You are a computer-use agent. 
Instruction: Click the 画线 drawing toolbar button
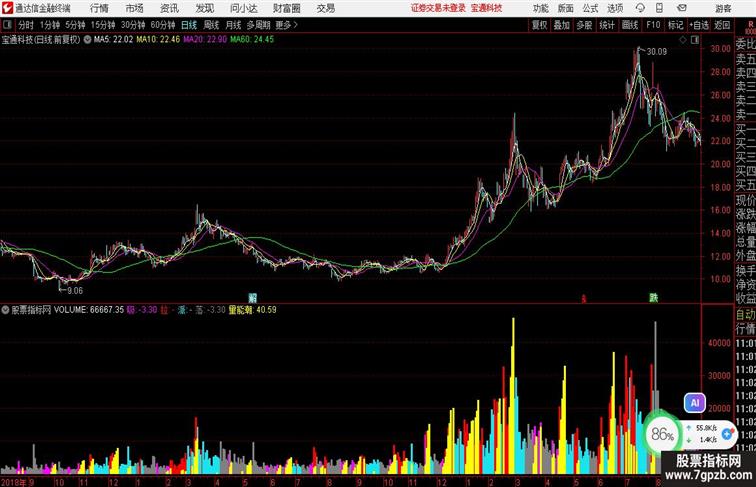[630, 25]
